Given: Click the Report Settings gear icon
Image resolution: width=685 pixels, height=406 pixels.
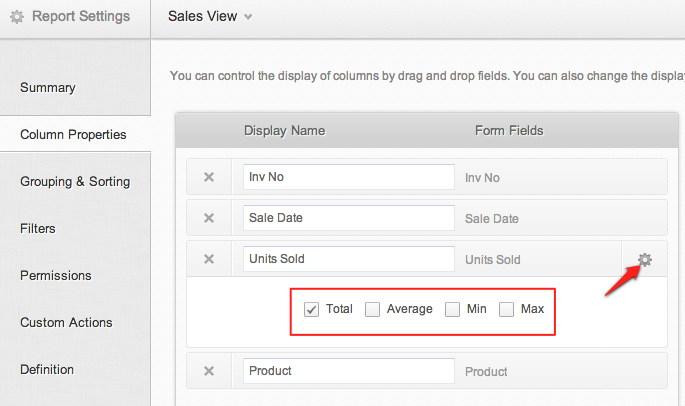Looking at the screenshot, I should click(x=17, y=17).
